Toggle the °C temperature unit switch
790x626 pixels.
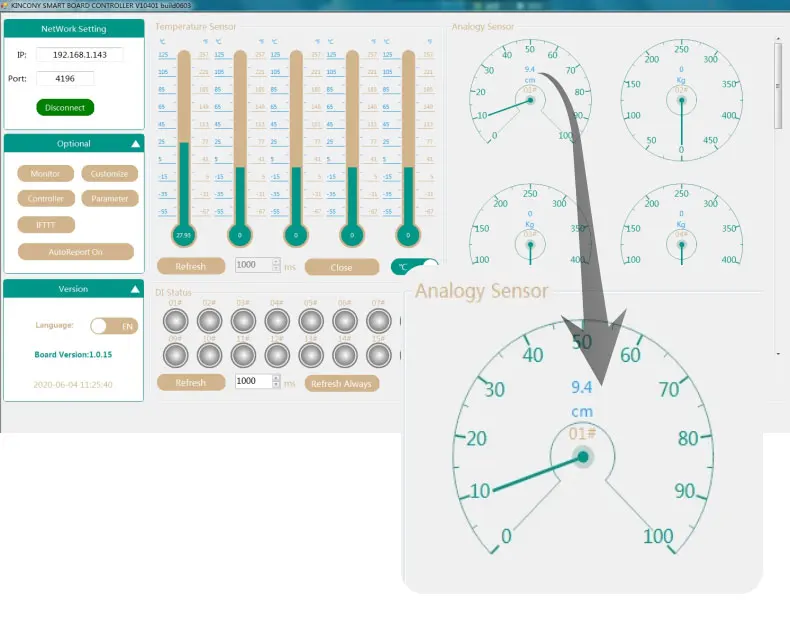click(414, 267)
